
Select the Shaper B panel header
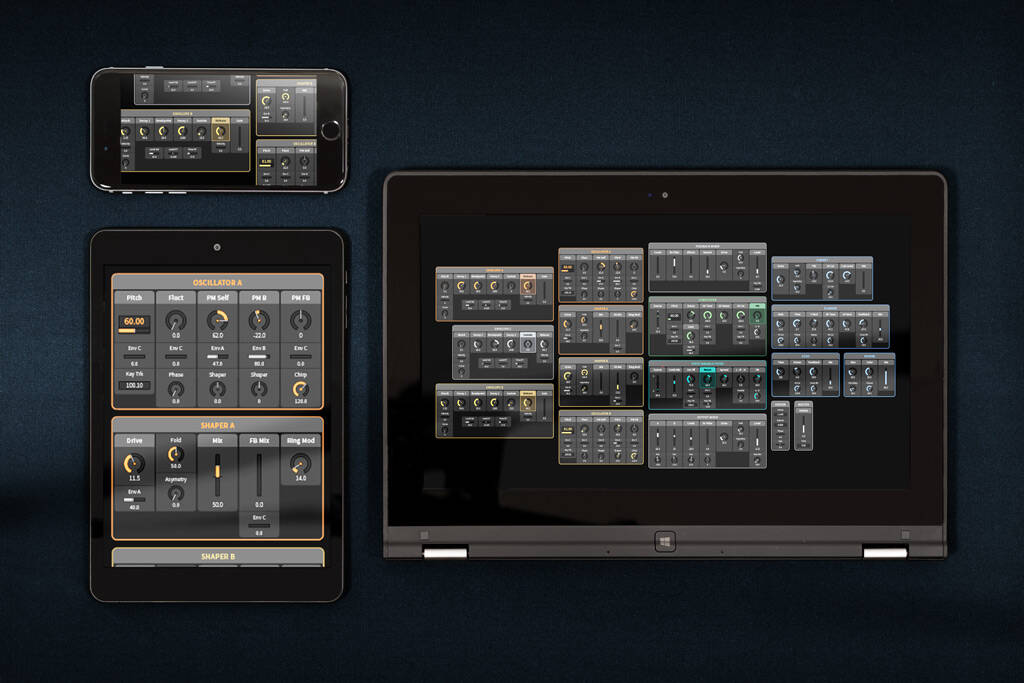pyautogui.click(x=217, y=556)
